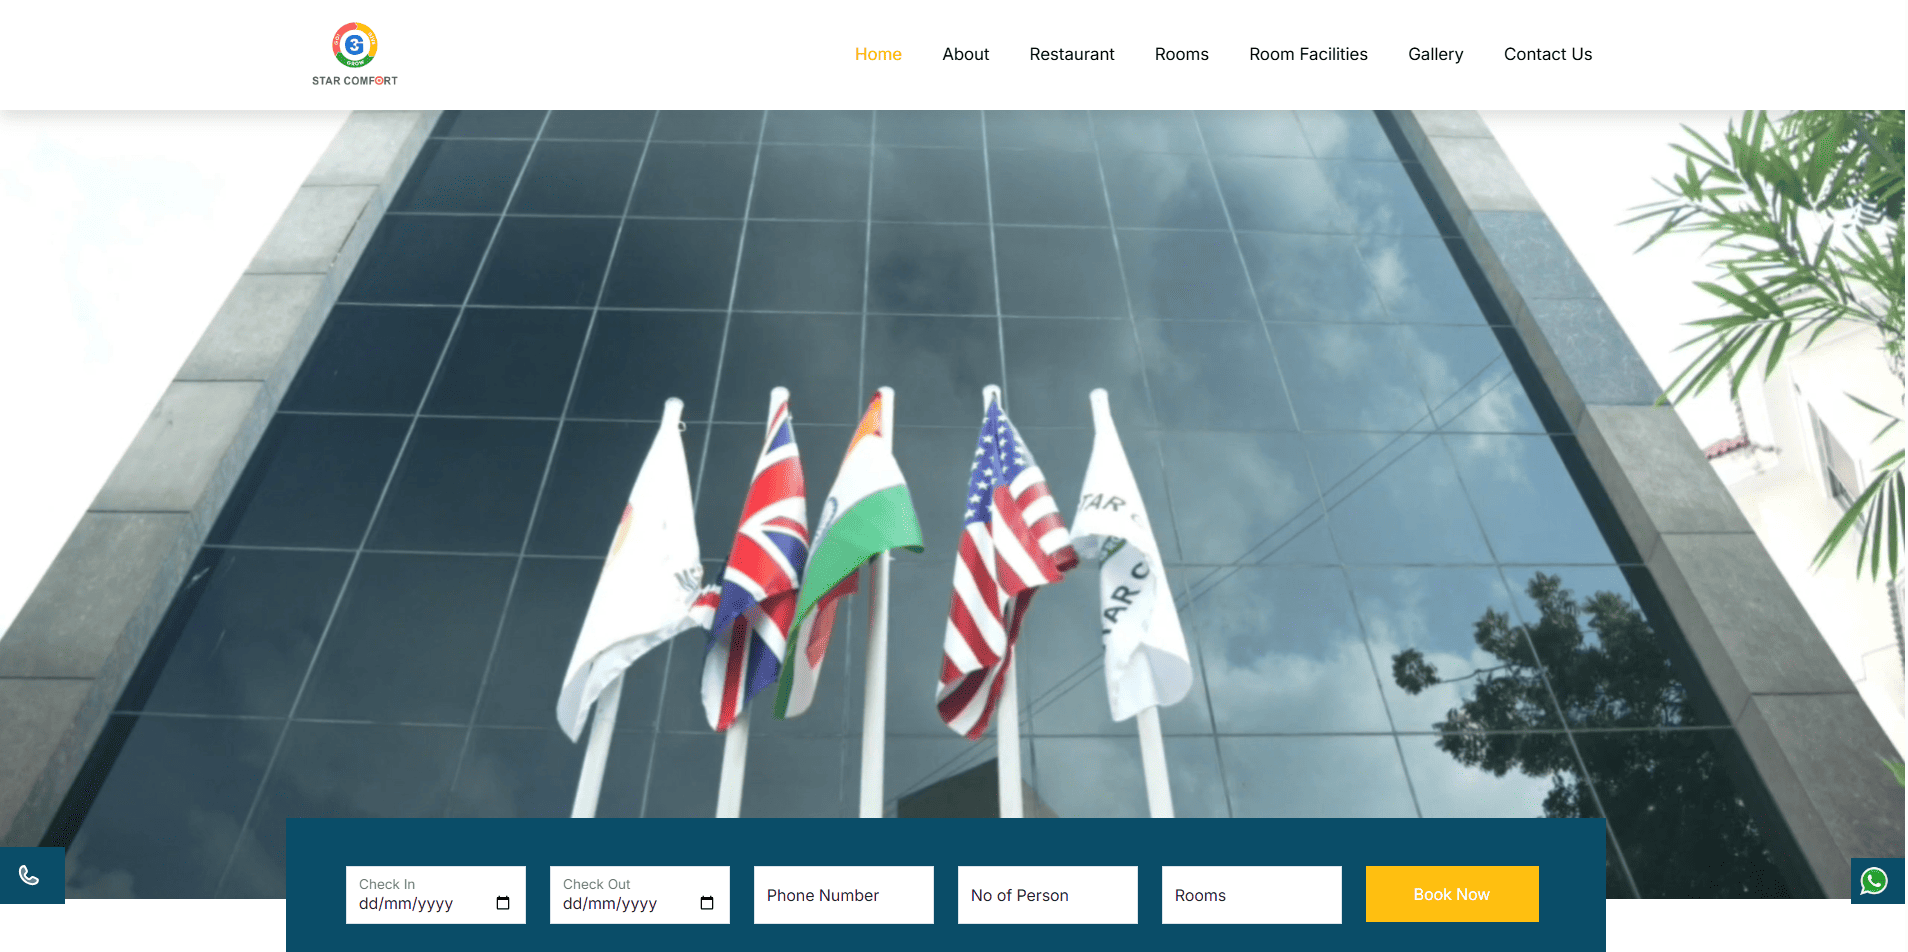Click the STAR COMFORT text below the logo

coord(354,81)
